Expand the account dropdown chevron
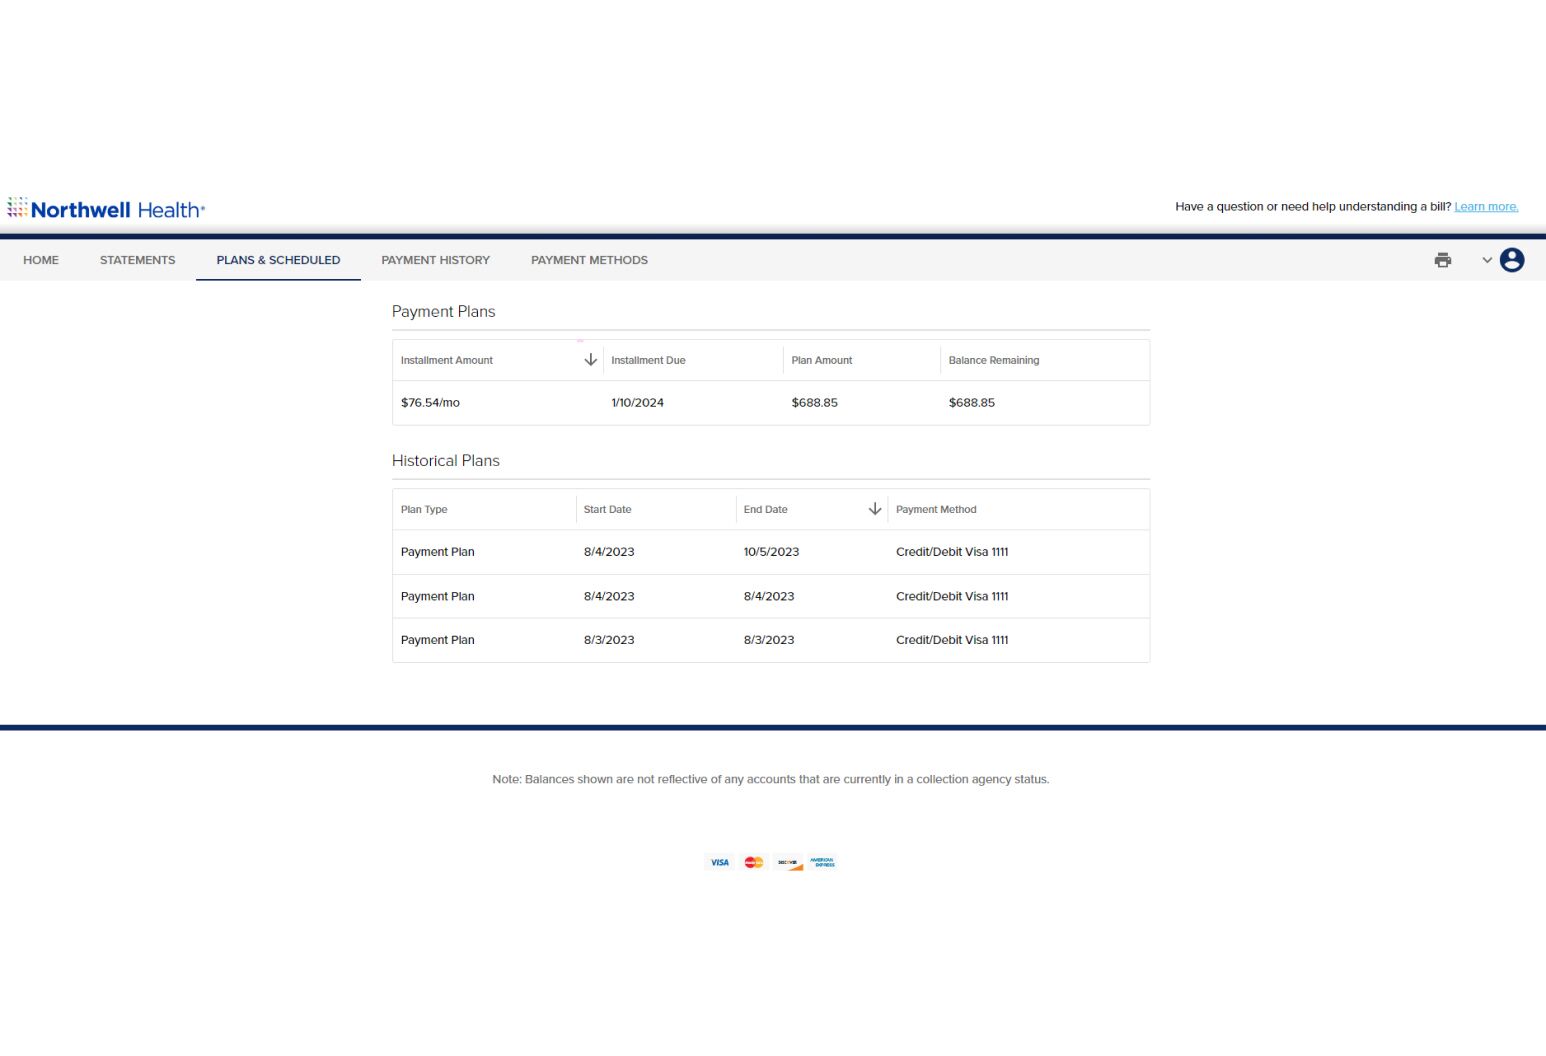The width and height of the screenshot is (1546, 1056). point(1487,260)
